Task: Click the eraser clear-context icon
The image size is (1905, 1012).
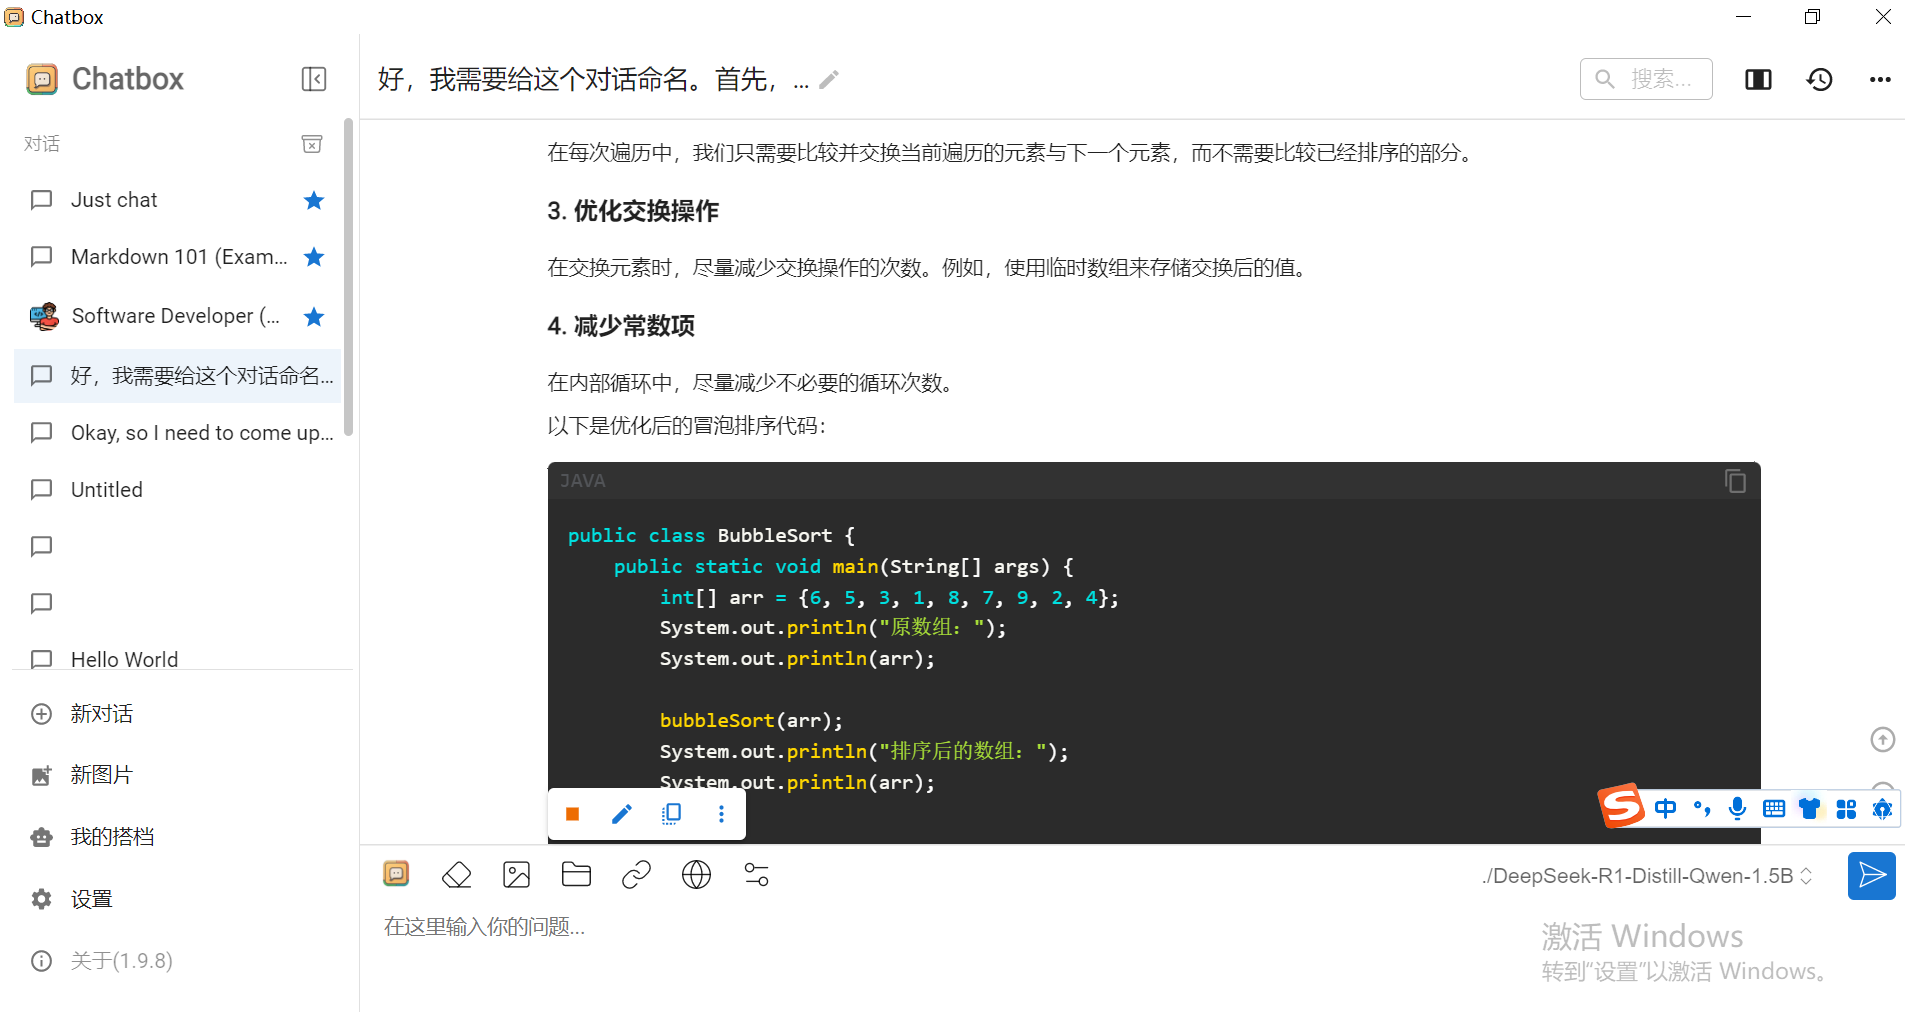Action: [456, 875]
